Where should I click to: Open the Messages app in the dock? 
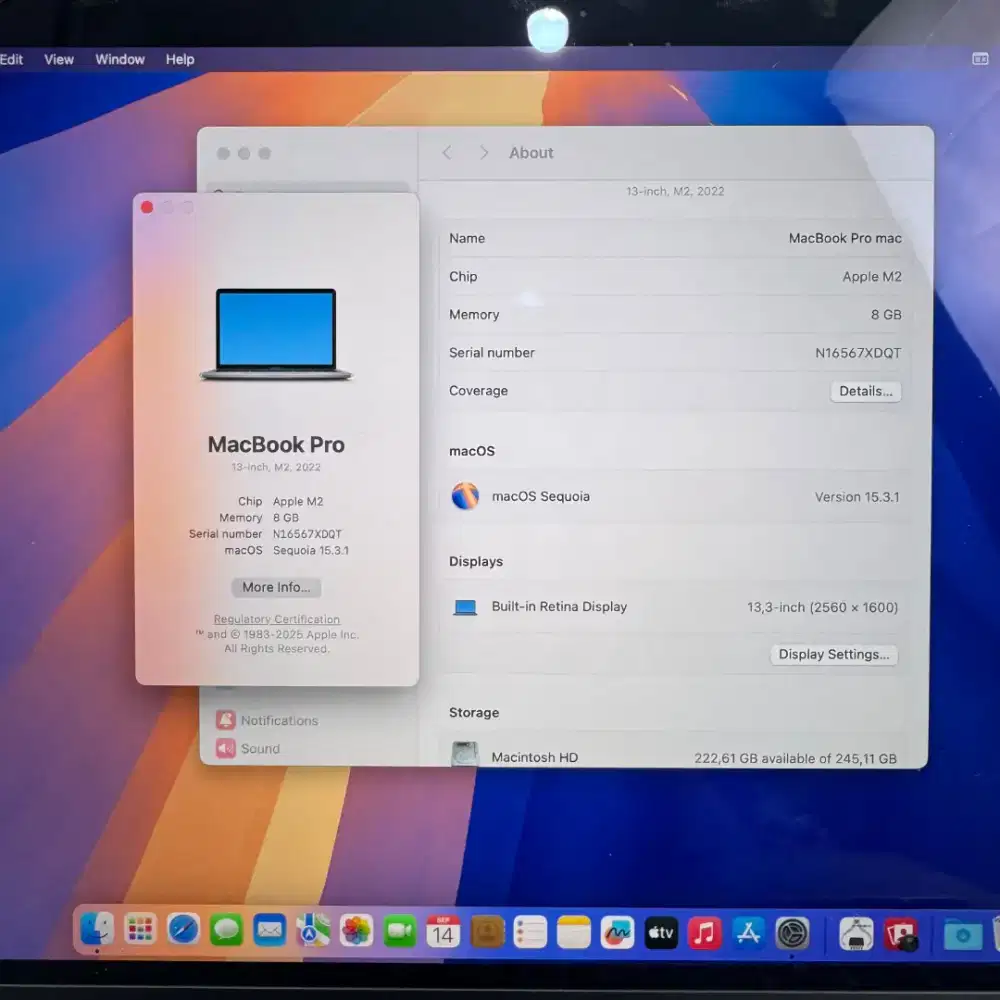click(226, 930)
